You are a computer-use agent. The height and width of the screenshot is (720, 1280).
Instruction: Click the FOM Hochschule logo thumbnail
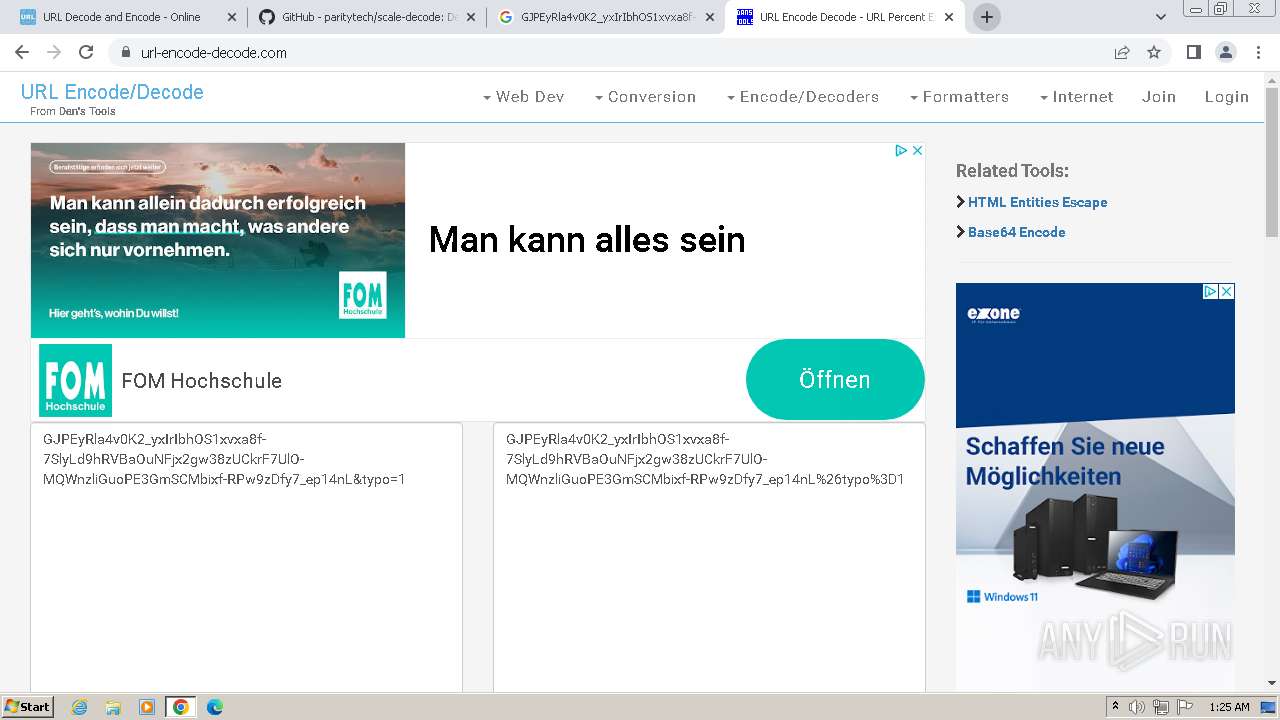pyautogui.click(x=76, y=380)
